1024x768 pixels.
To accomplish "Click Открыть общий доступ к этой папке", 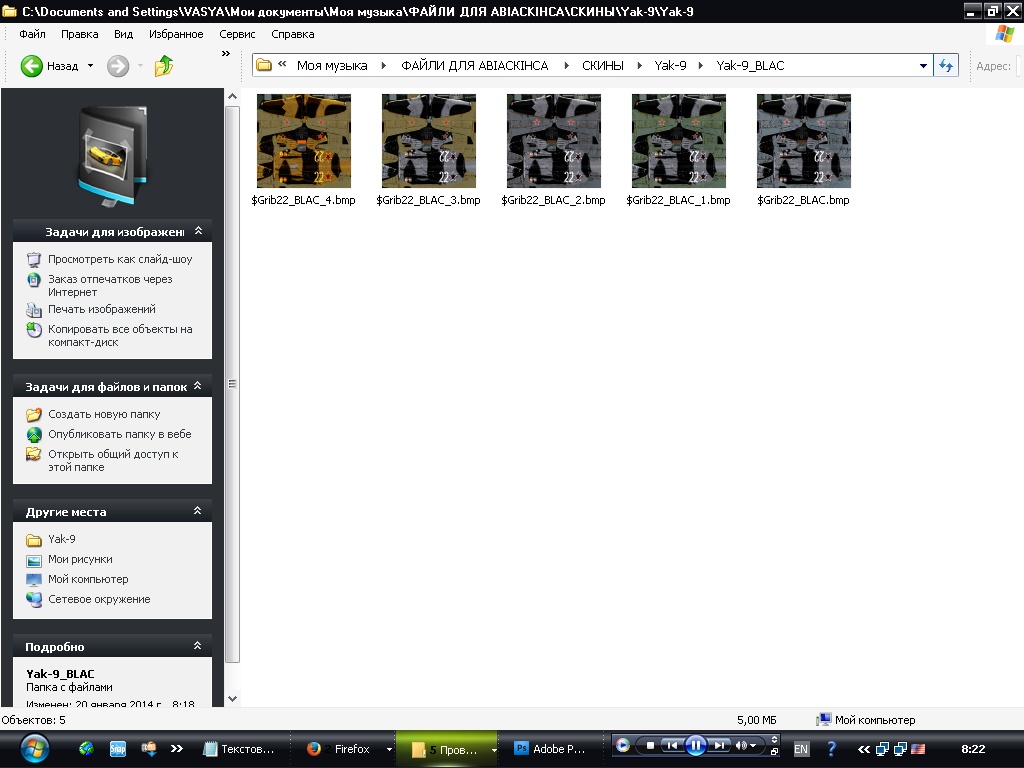I will pyautogui.click(x=113, y=460).
